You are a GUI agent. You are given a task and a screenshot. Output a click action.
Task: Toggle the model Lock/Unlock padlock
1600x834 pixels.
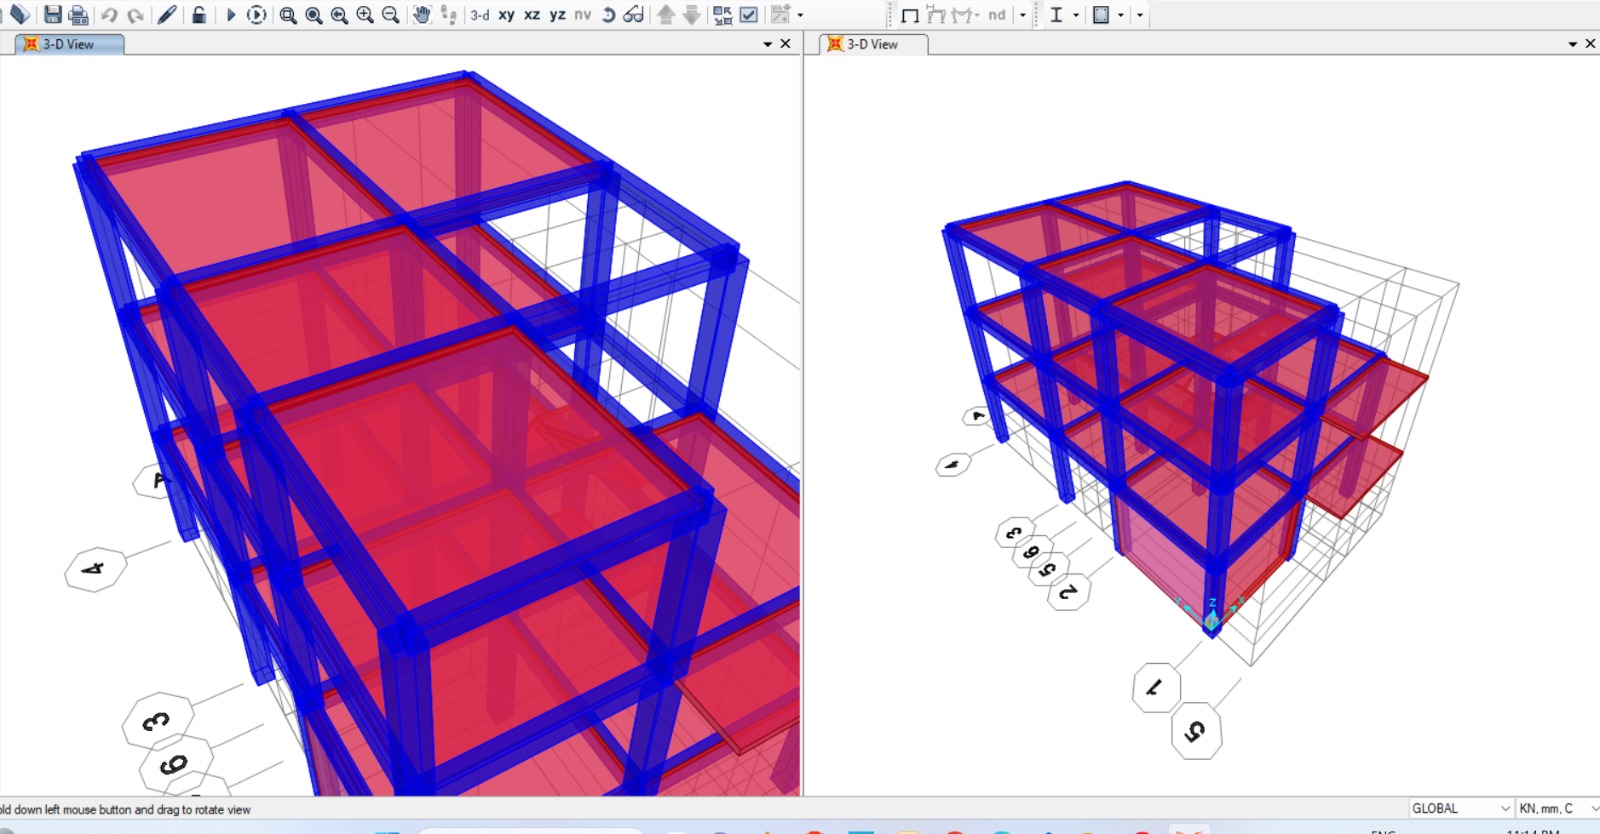199,15
